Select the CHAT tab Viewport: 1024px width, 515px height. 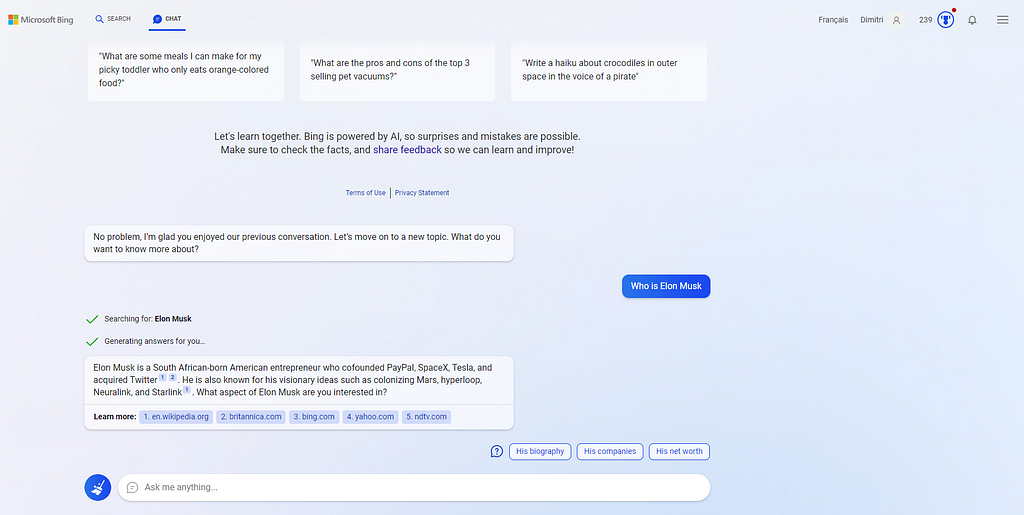click(x=167, y=19)
